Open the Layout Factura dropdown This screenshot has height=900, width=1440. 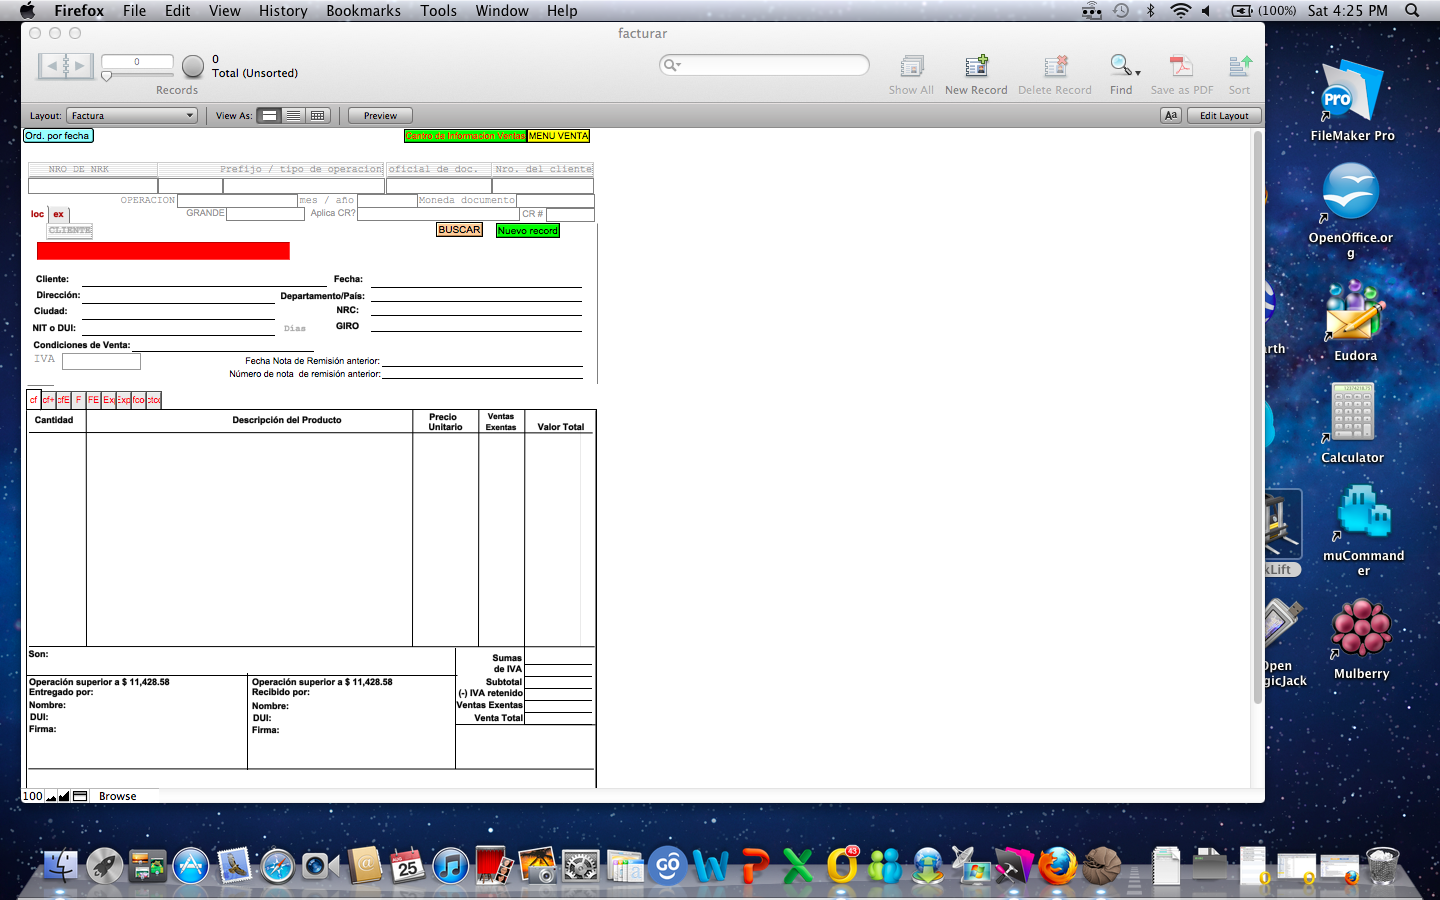pos(132,115)
